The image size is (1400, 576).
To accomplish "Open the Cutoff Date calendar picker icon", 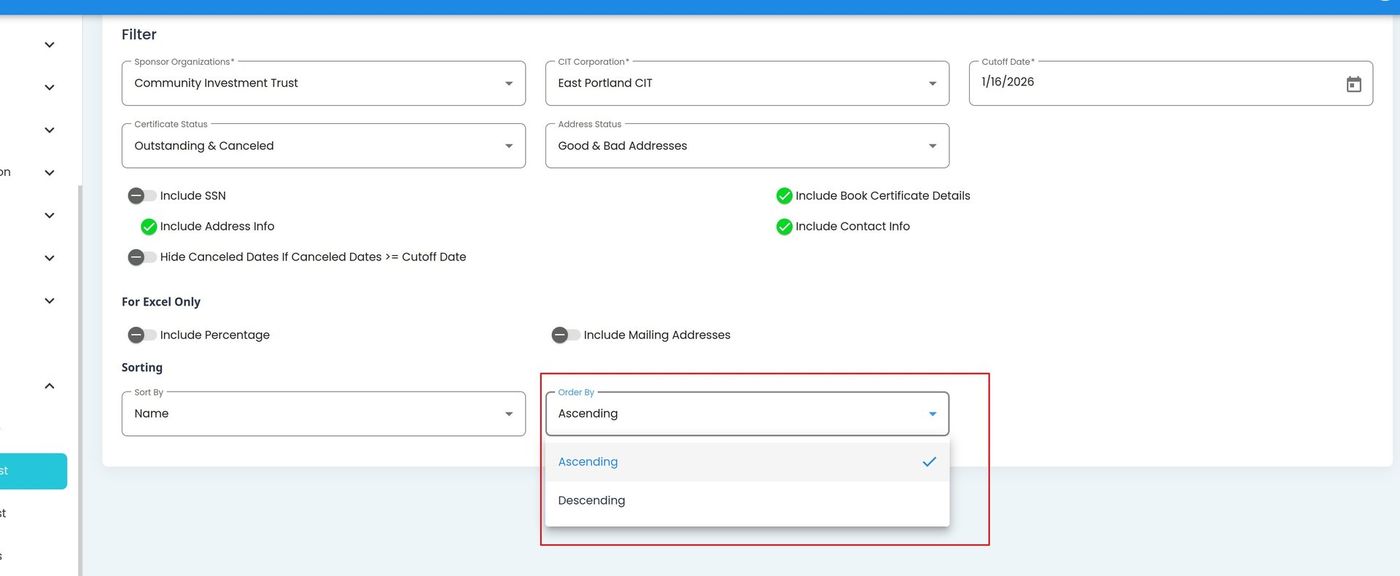I will coord(1353,84).
